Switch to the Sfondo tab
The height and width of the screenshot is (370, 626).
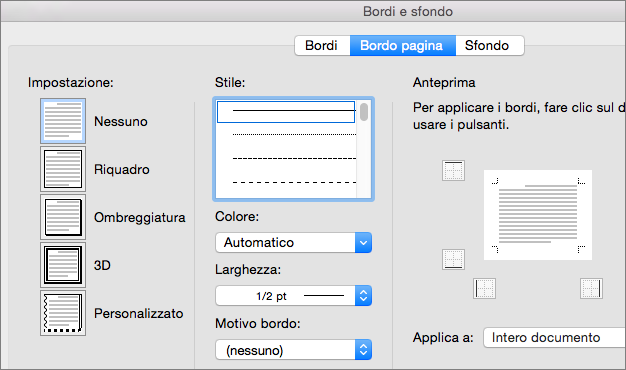[x=489, y=46]
